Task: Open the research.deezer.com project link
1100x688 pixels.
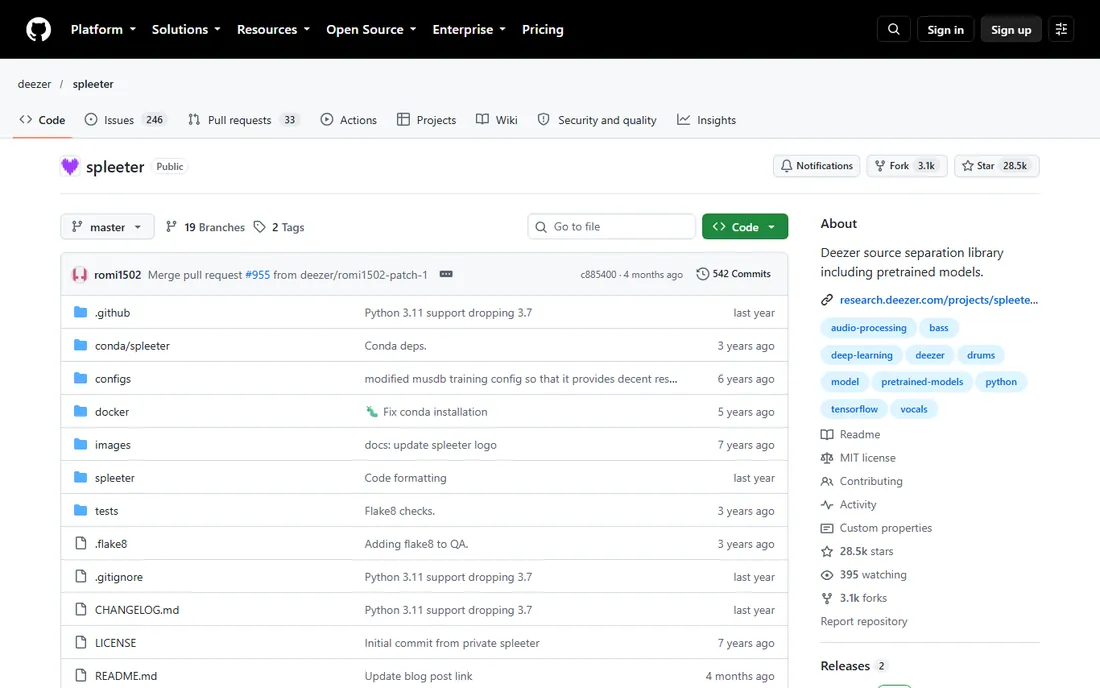Action: click(x=939, y=300)
